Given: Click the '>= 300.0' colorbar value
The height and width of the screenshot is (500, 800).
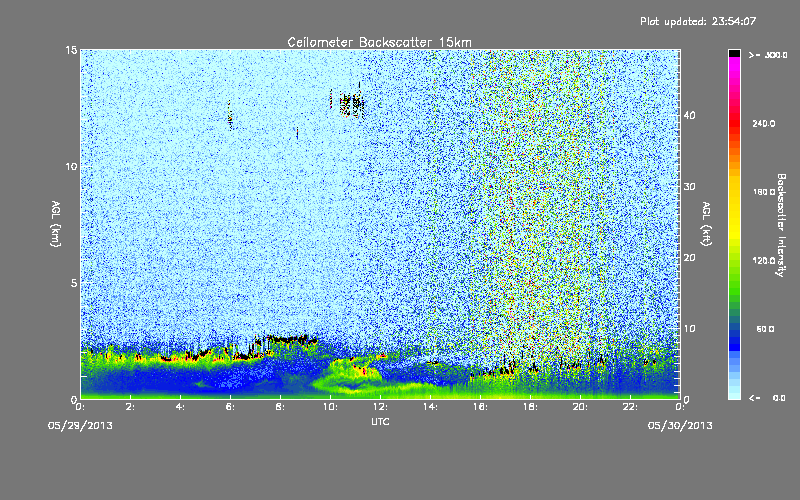Looking at the screenshot, I should pyautogui.click(x=768, y=55).
